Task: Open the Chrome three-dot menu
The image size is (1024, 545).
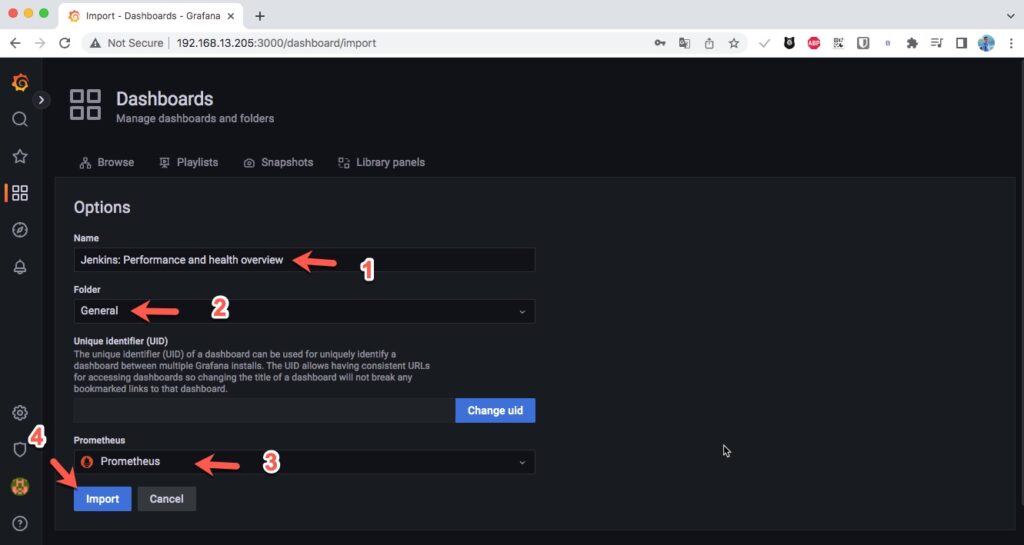Action: (x=1011, y=43)
